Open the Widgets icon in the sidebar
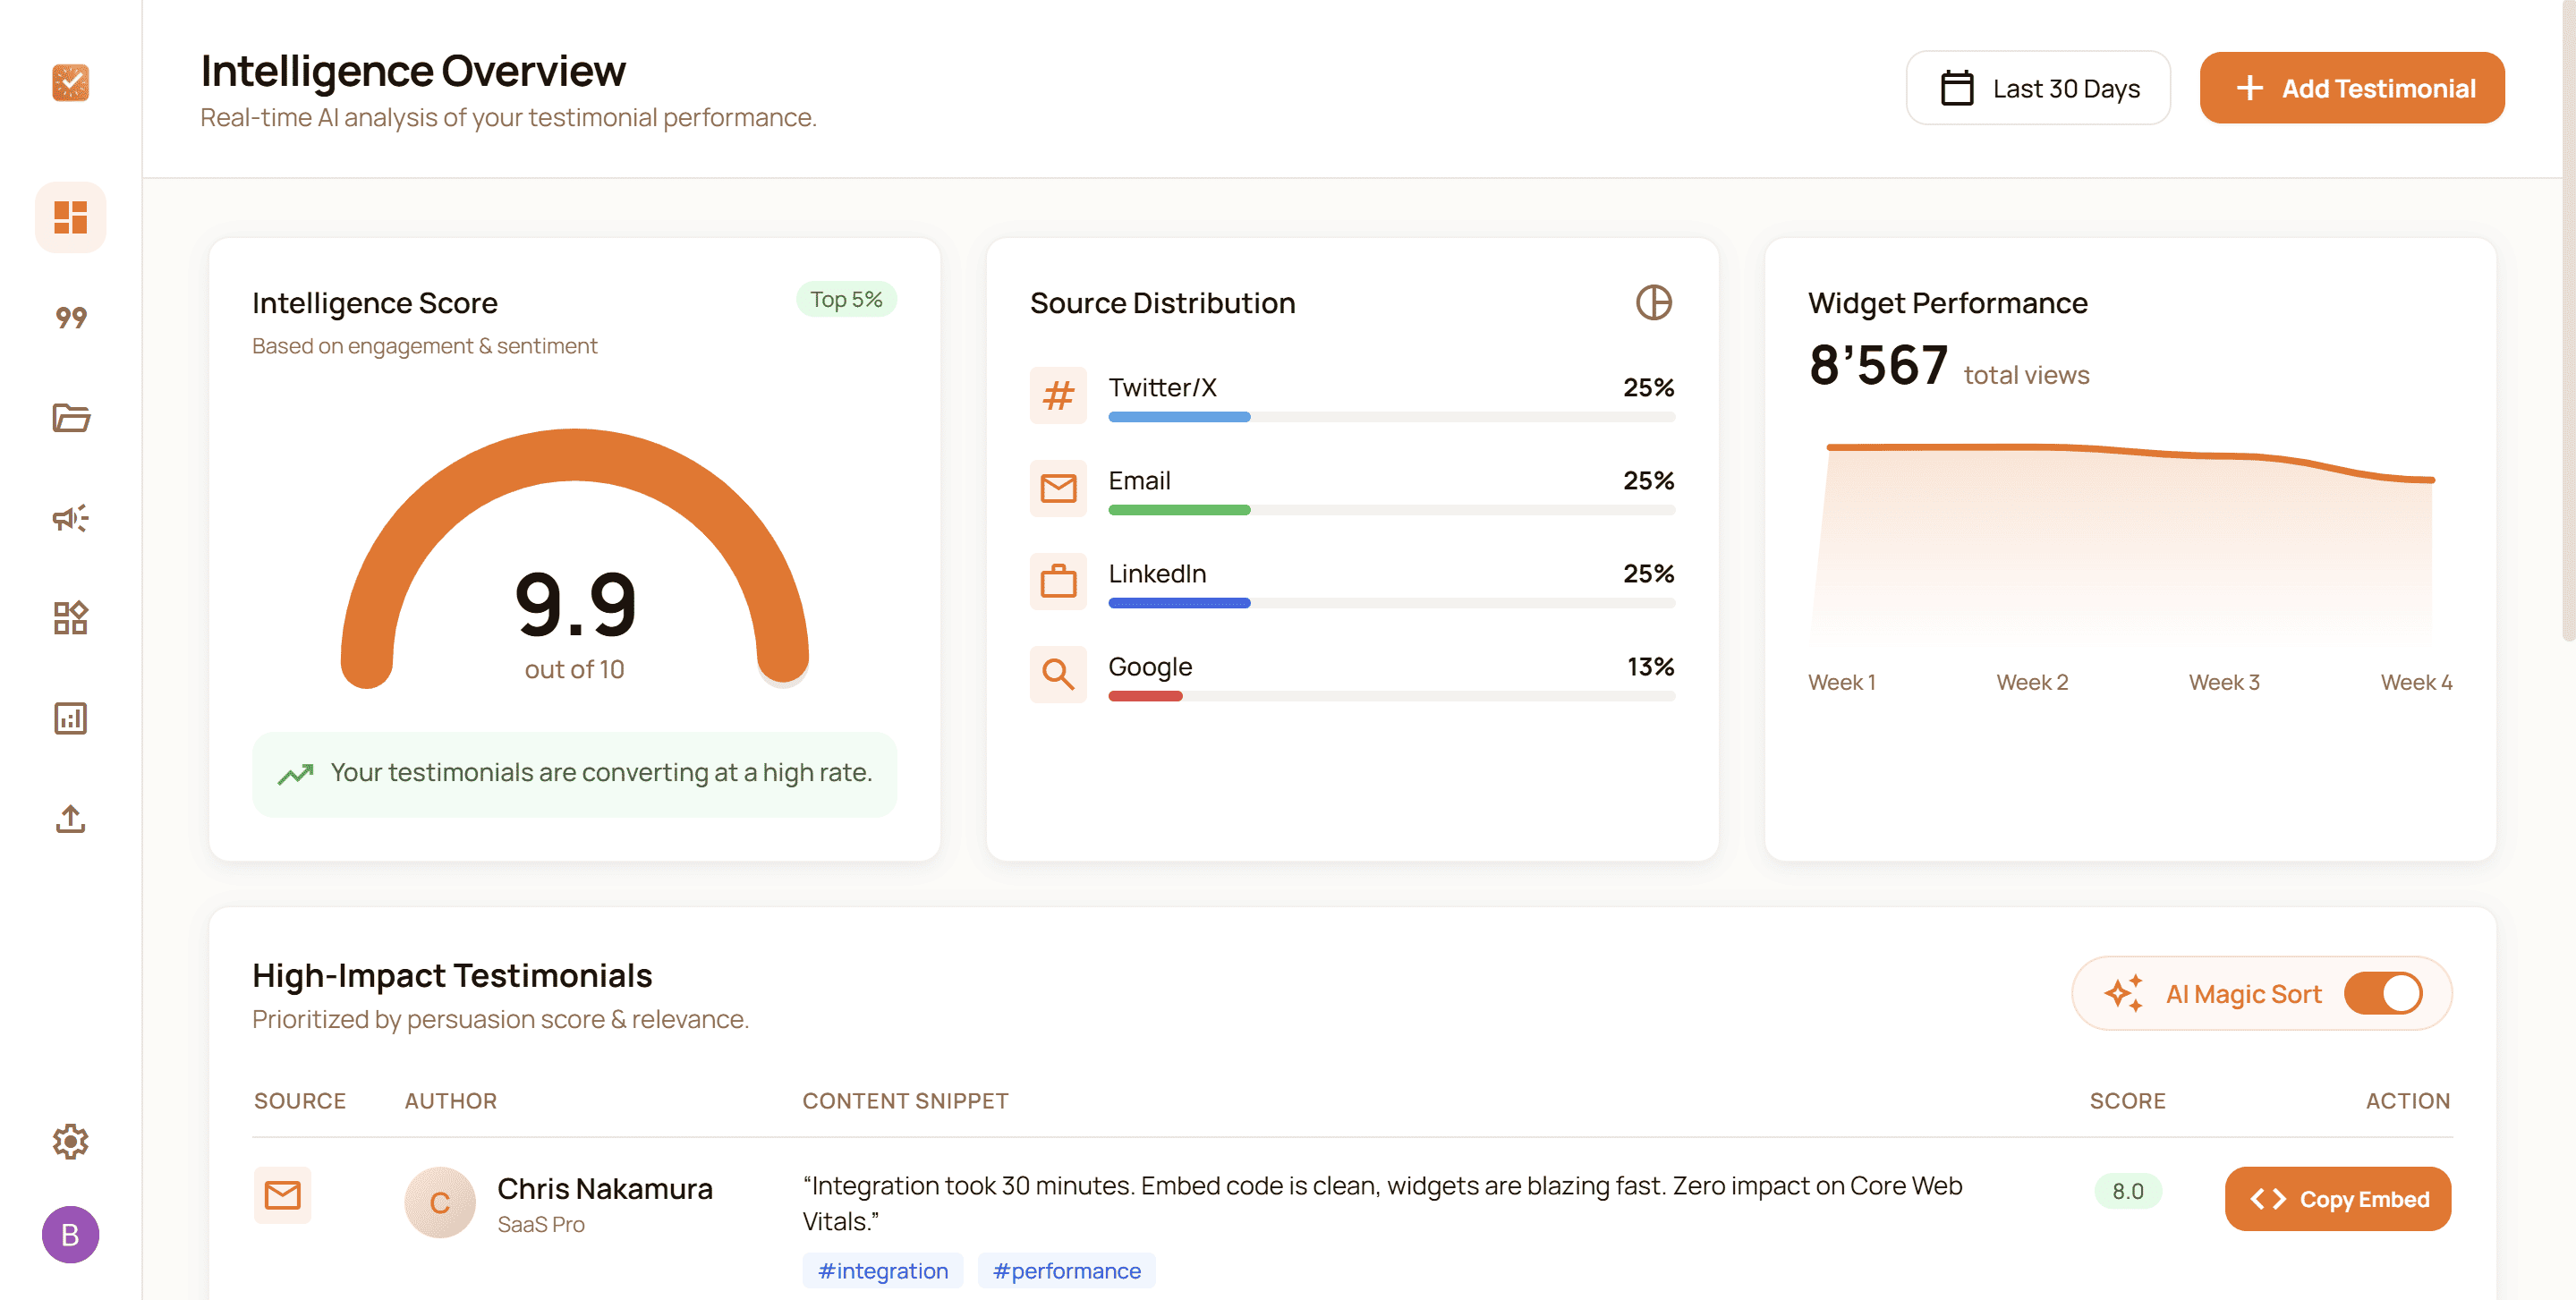 pyautogui.click(x=70, y=619)
